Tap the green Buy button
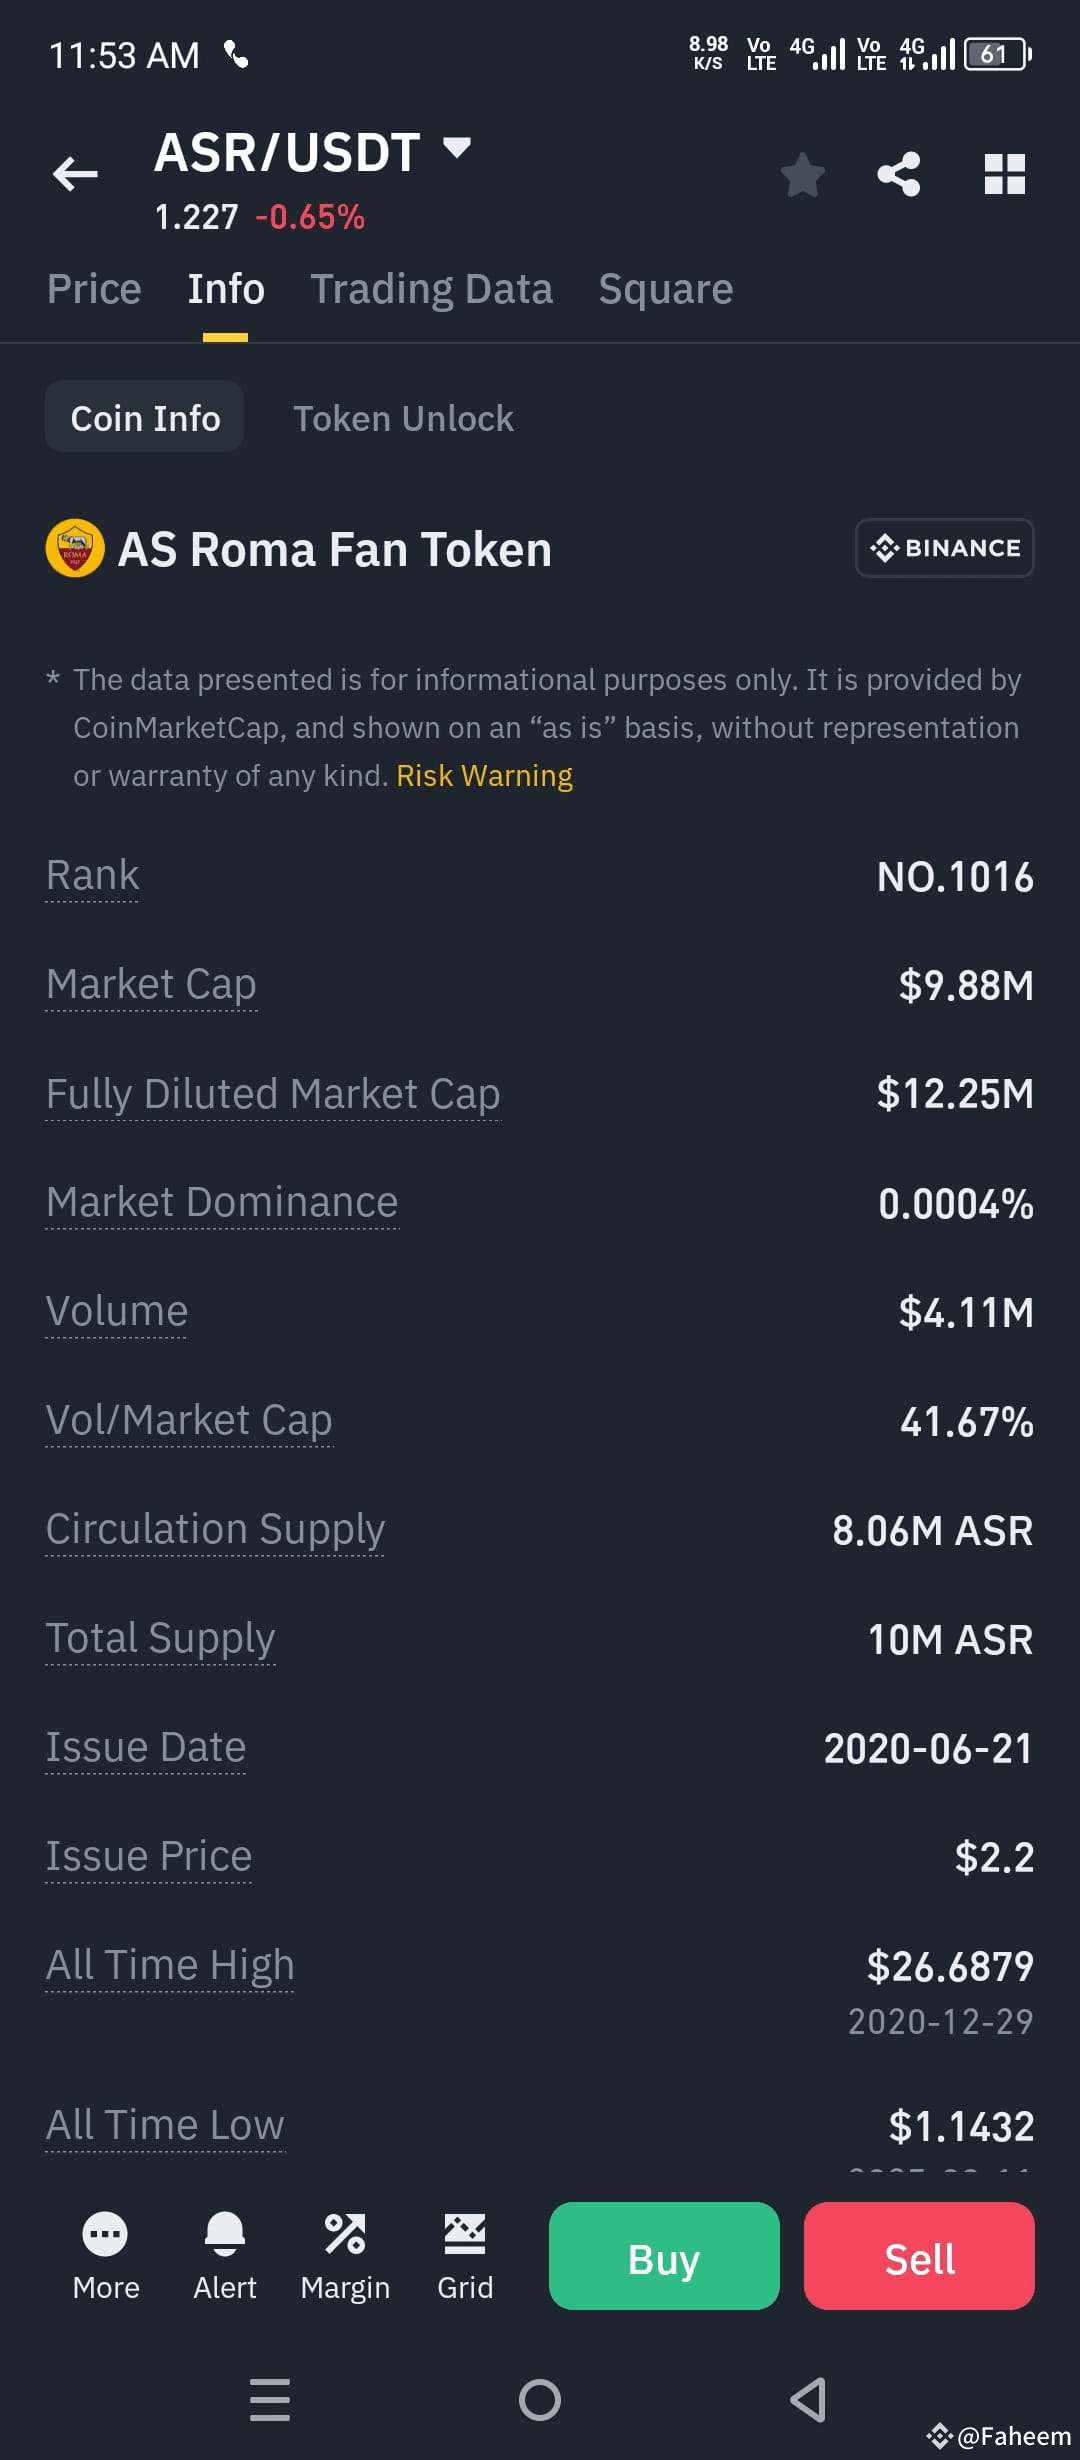Screen dimensions: 1080x2460 [664, 2256]
